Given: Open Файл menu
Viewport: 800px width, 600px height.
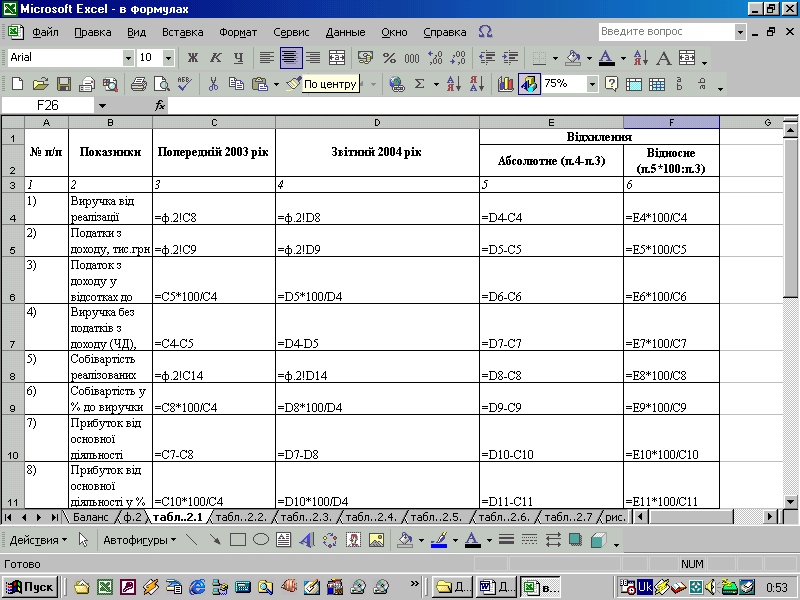Looking at the screenshot, I should point(45,32).
